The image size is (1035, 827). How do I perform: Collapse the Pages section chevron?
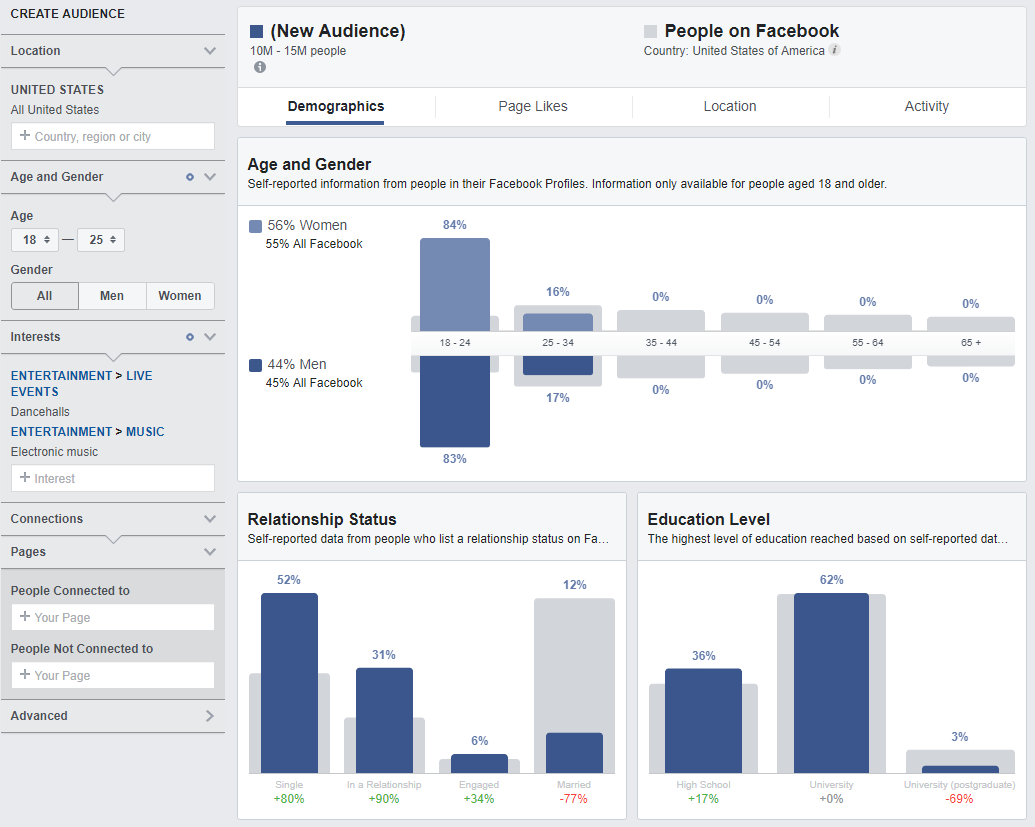tap(210, 552)
